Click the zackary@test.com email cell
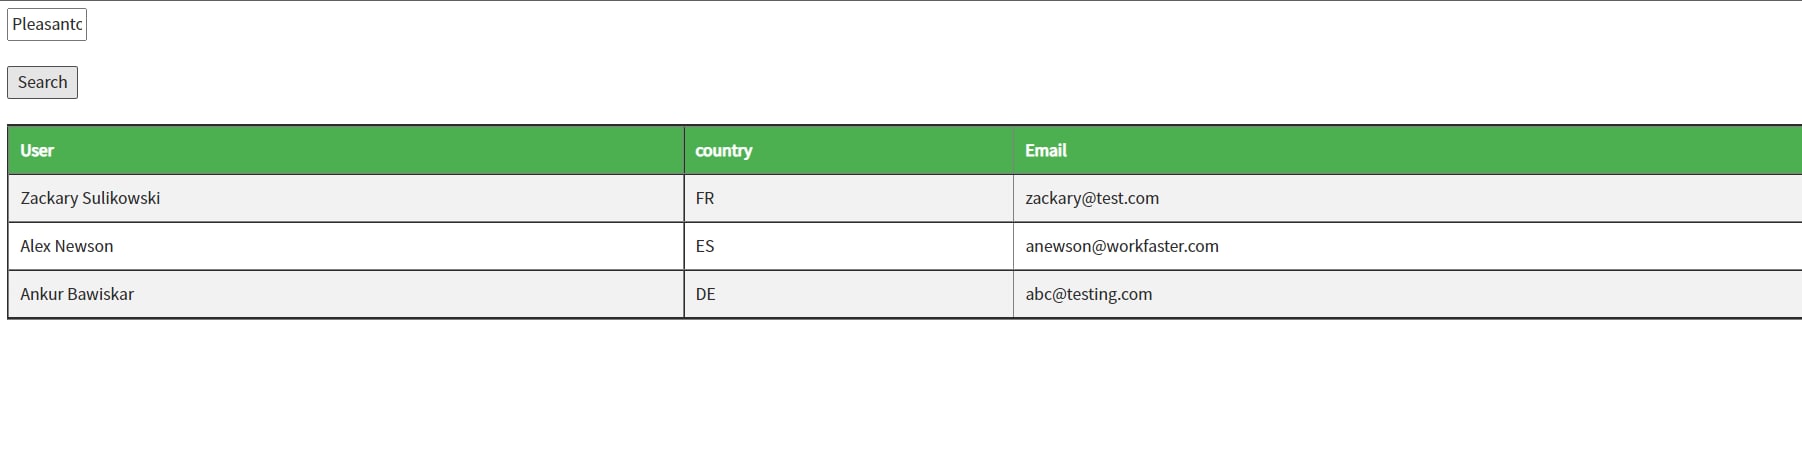 tap(1408, 198)
